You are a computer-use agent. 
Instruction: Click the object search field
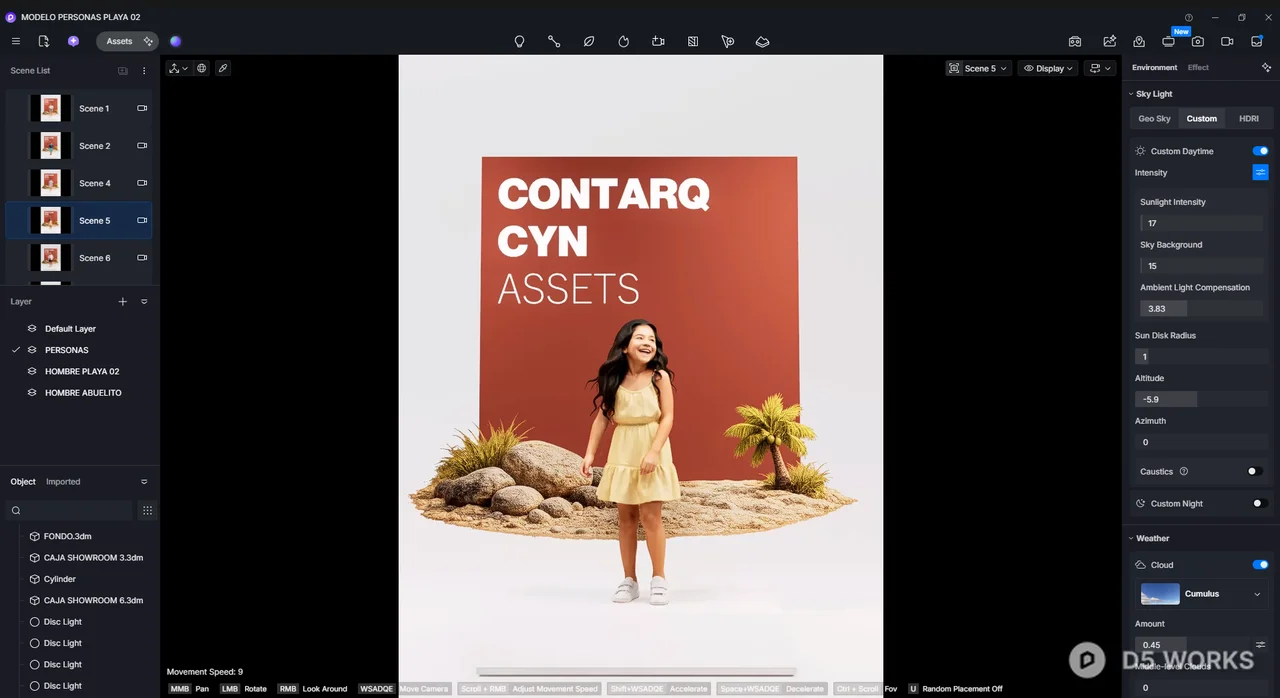68,511
